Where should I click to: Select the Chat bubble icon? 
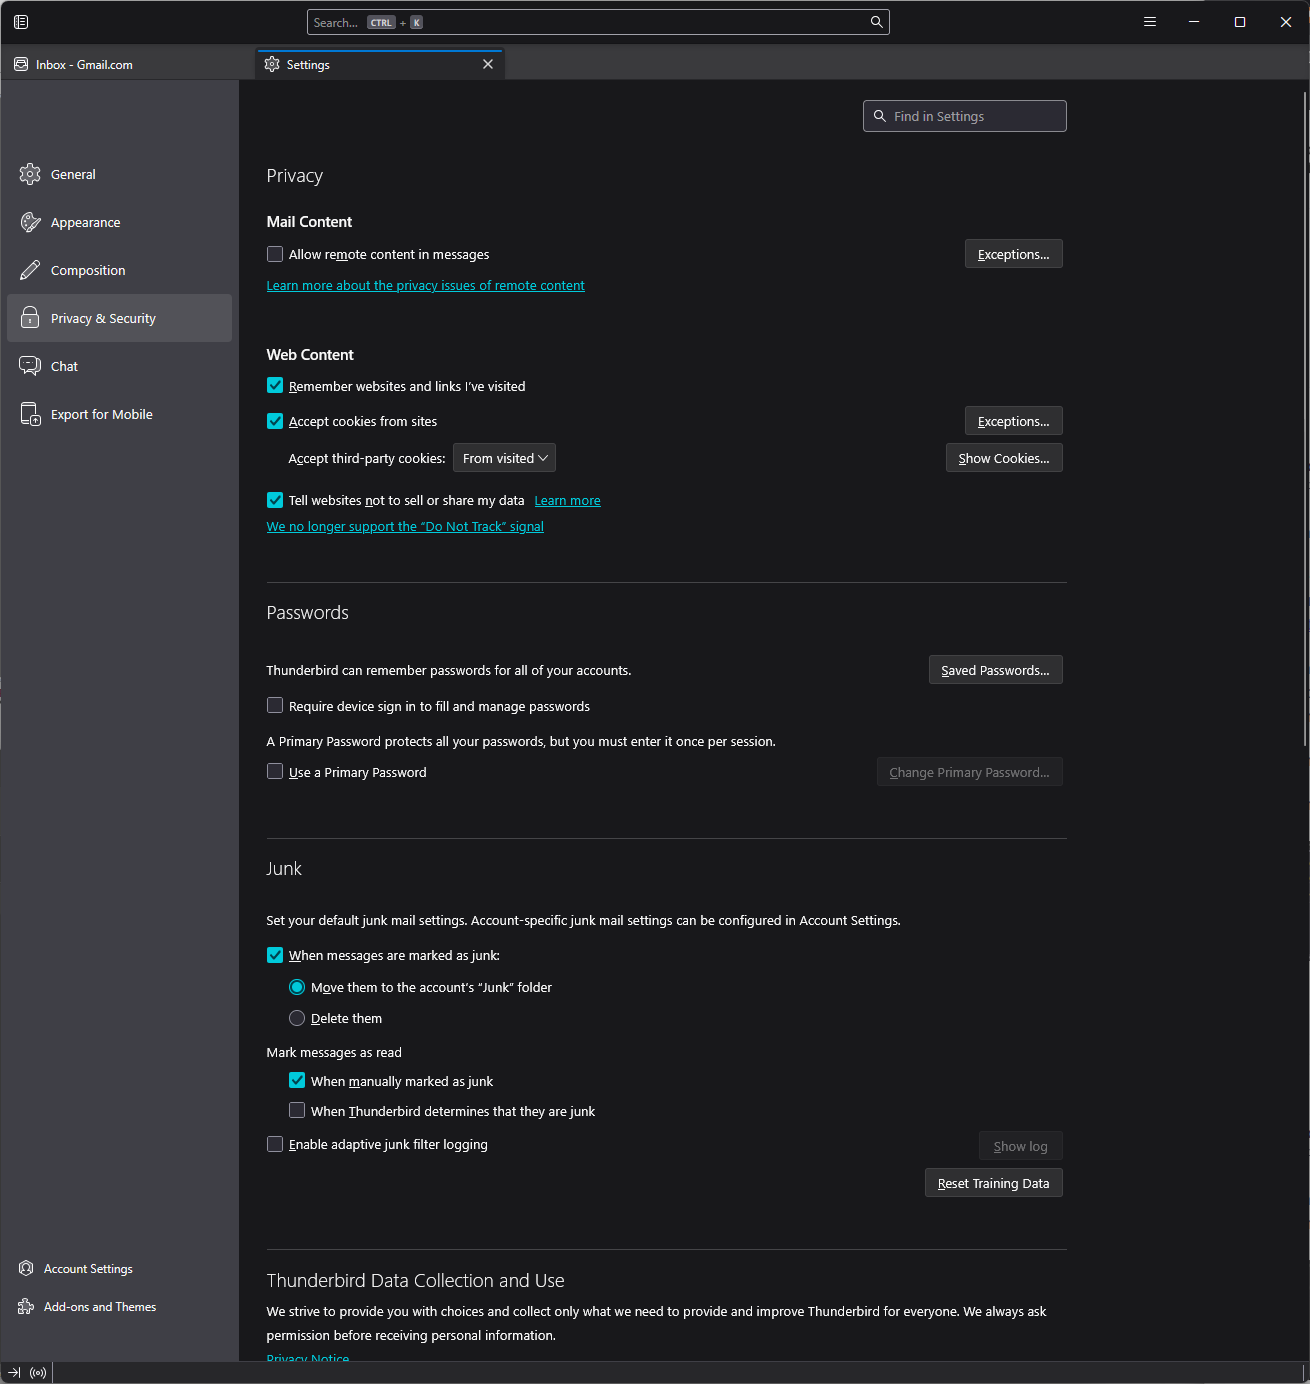click(x=30, y=366)
